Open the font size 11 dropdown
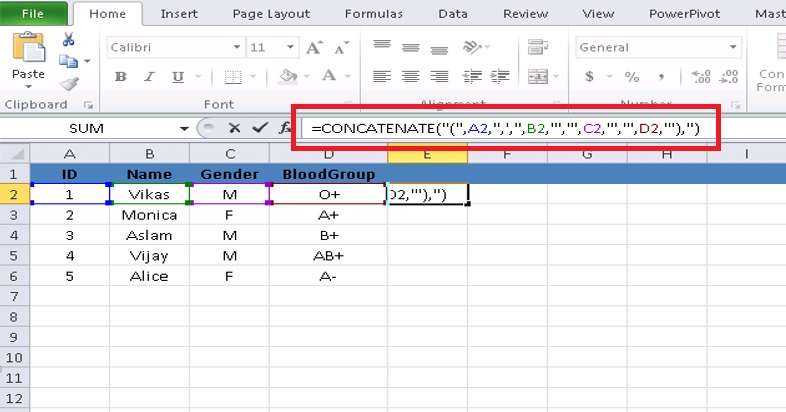The height and width of the screenshot is (412, 786). (290, 47)
